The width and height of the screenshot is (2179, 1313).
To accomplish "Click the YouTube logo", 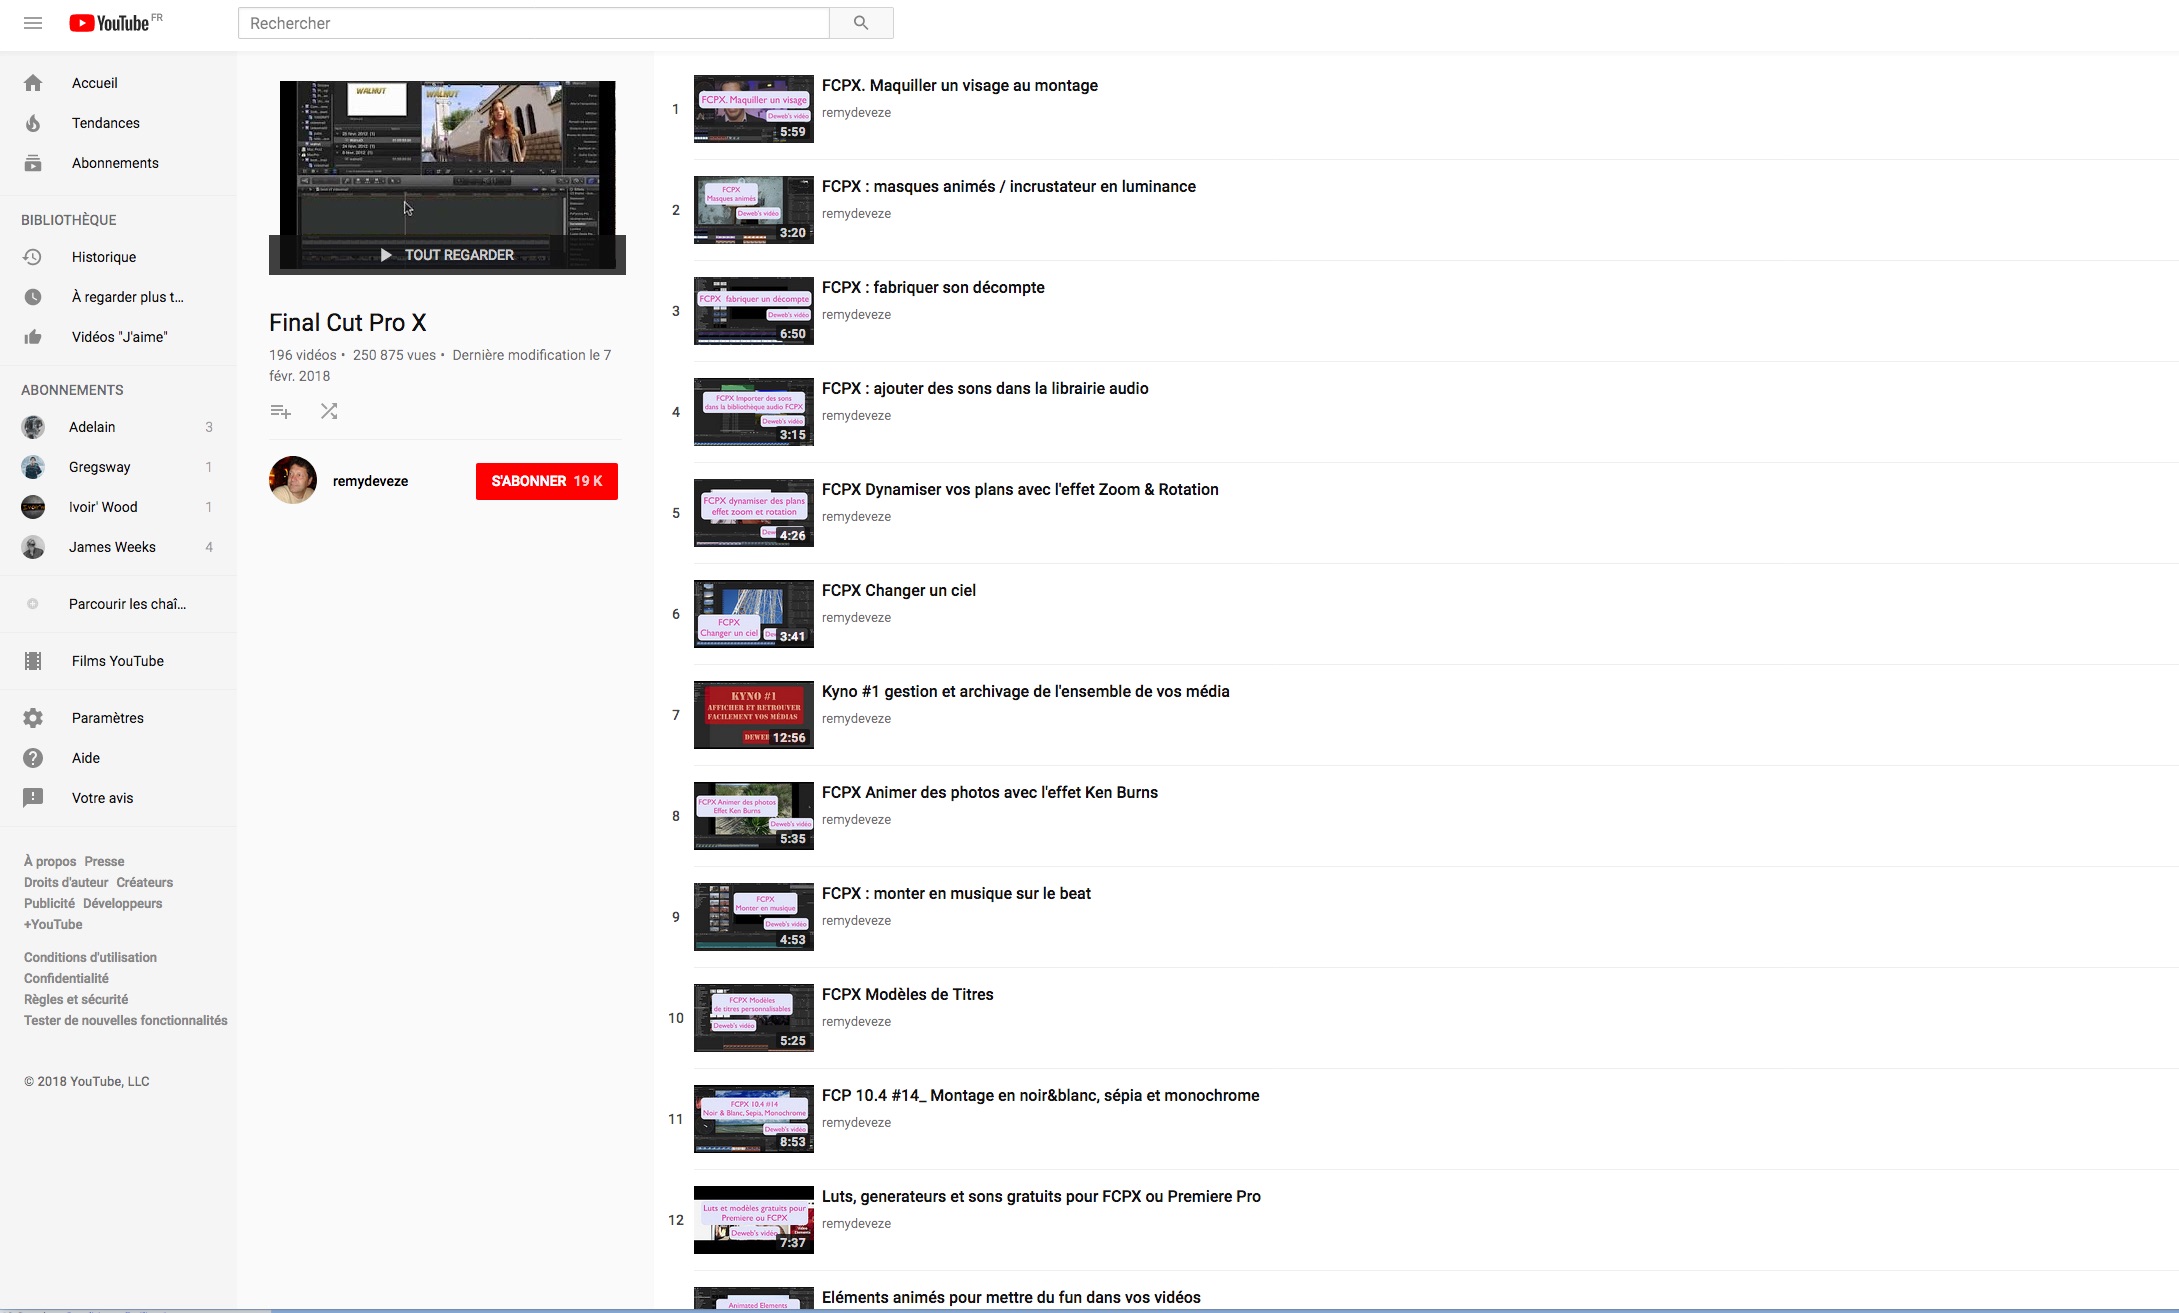I will [108, 22].
